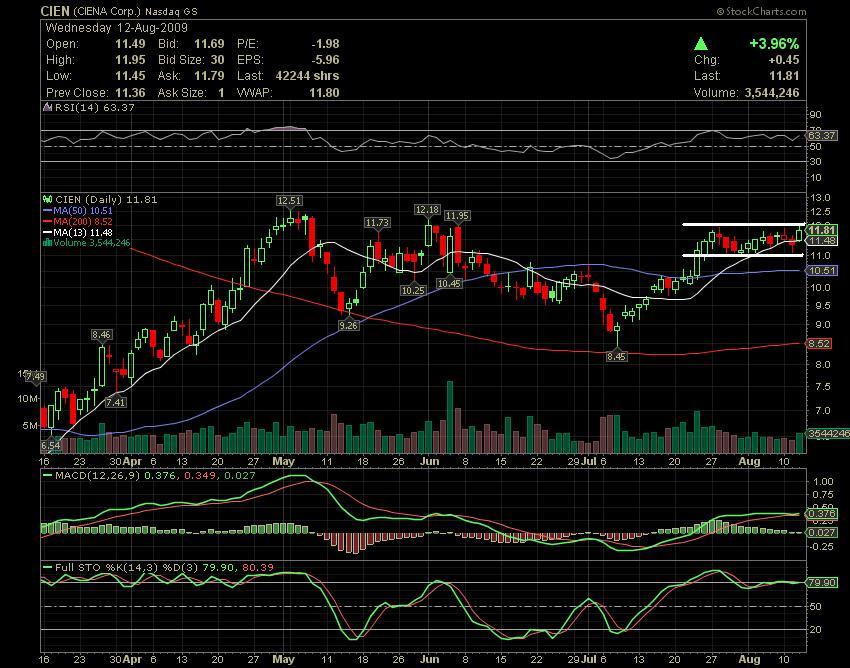Click the 6.54 low price label
This screenshot has height=668, width=850.
click(51, 446)
